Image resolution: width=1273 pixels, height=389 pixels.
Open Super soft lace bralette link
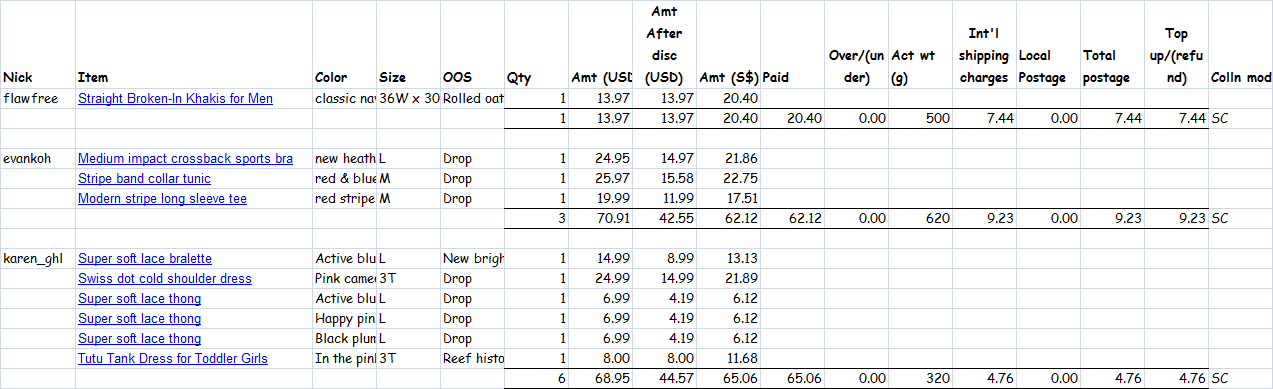[145, 258]
